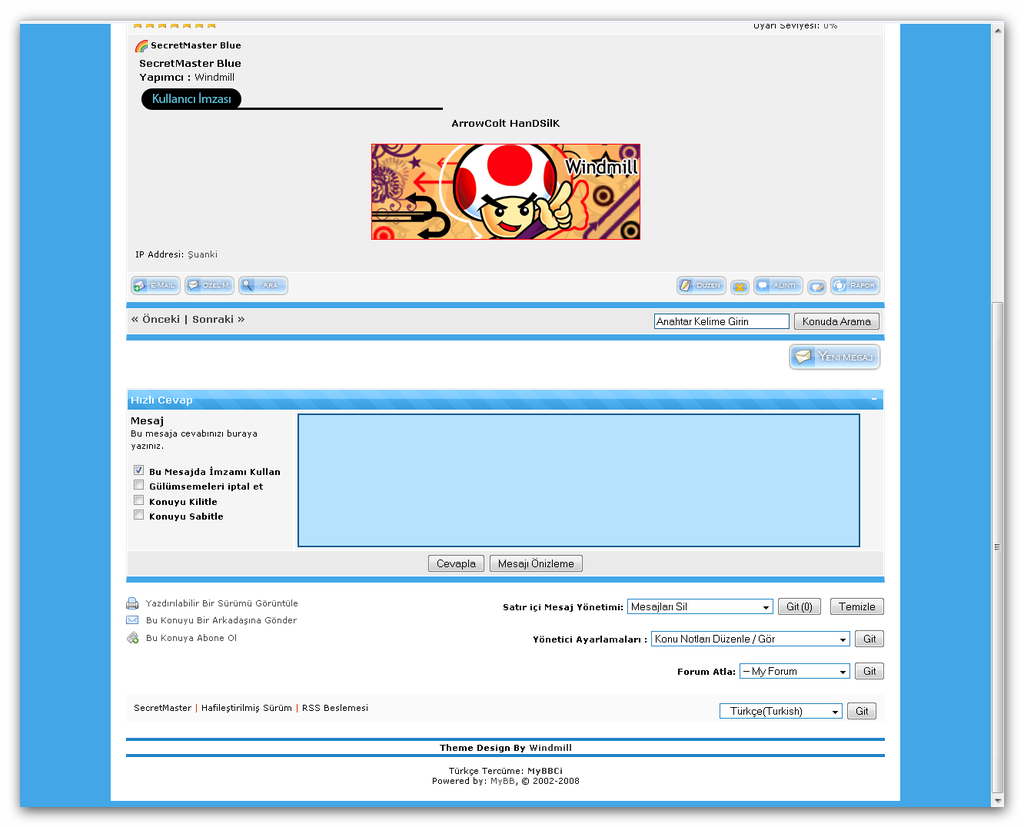1024x827 pixels.
Task: Click Git next to Yönetici Ayarlamaları
Action: click(x=870, y=639)
